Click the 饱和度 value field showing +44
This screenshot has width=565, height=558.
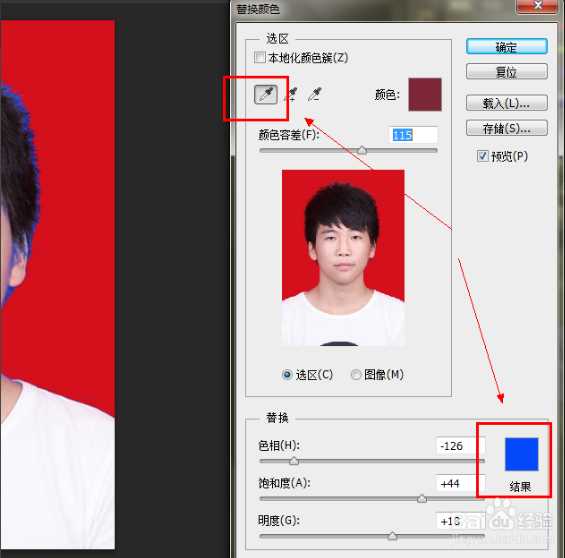pos(460,483)
